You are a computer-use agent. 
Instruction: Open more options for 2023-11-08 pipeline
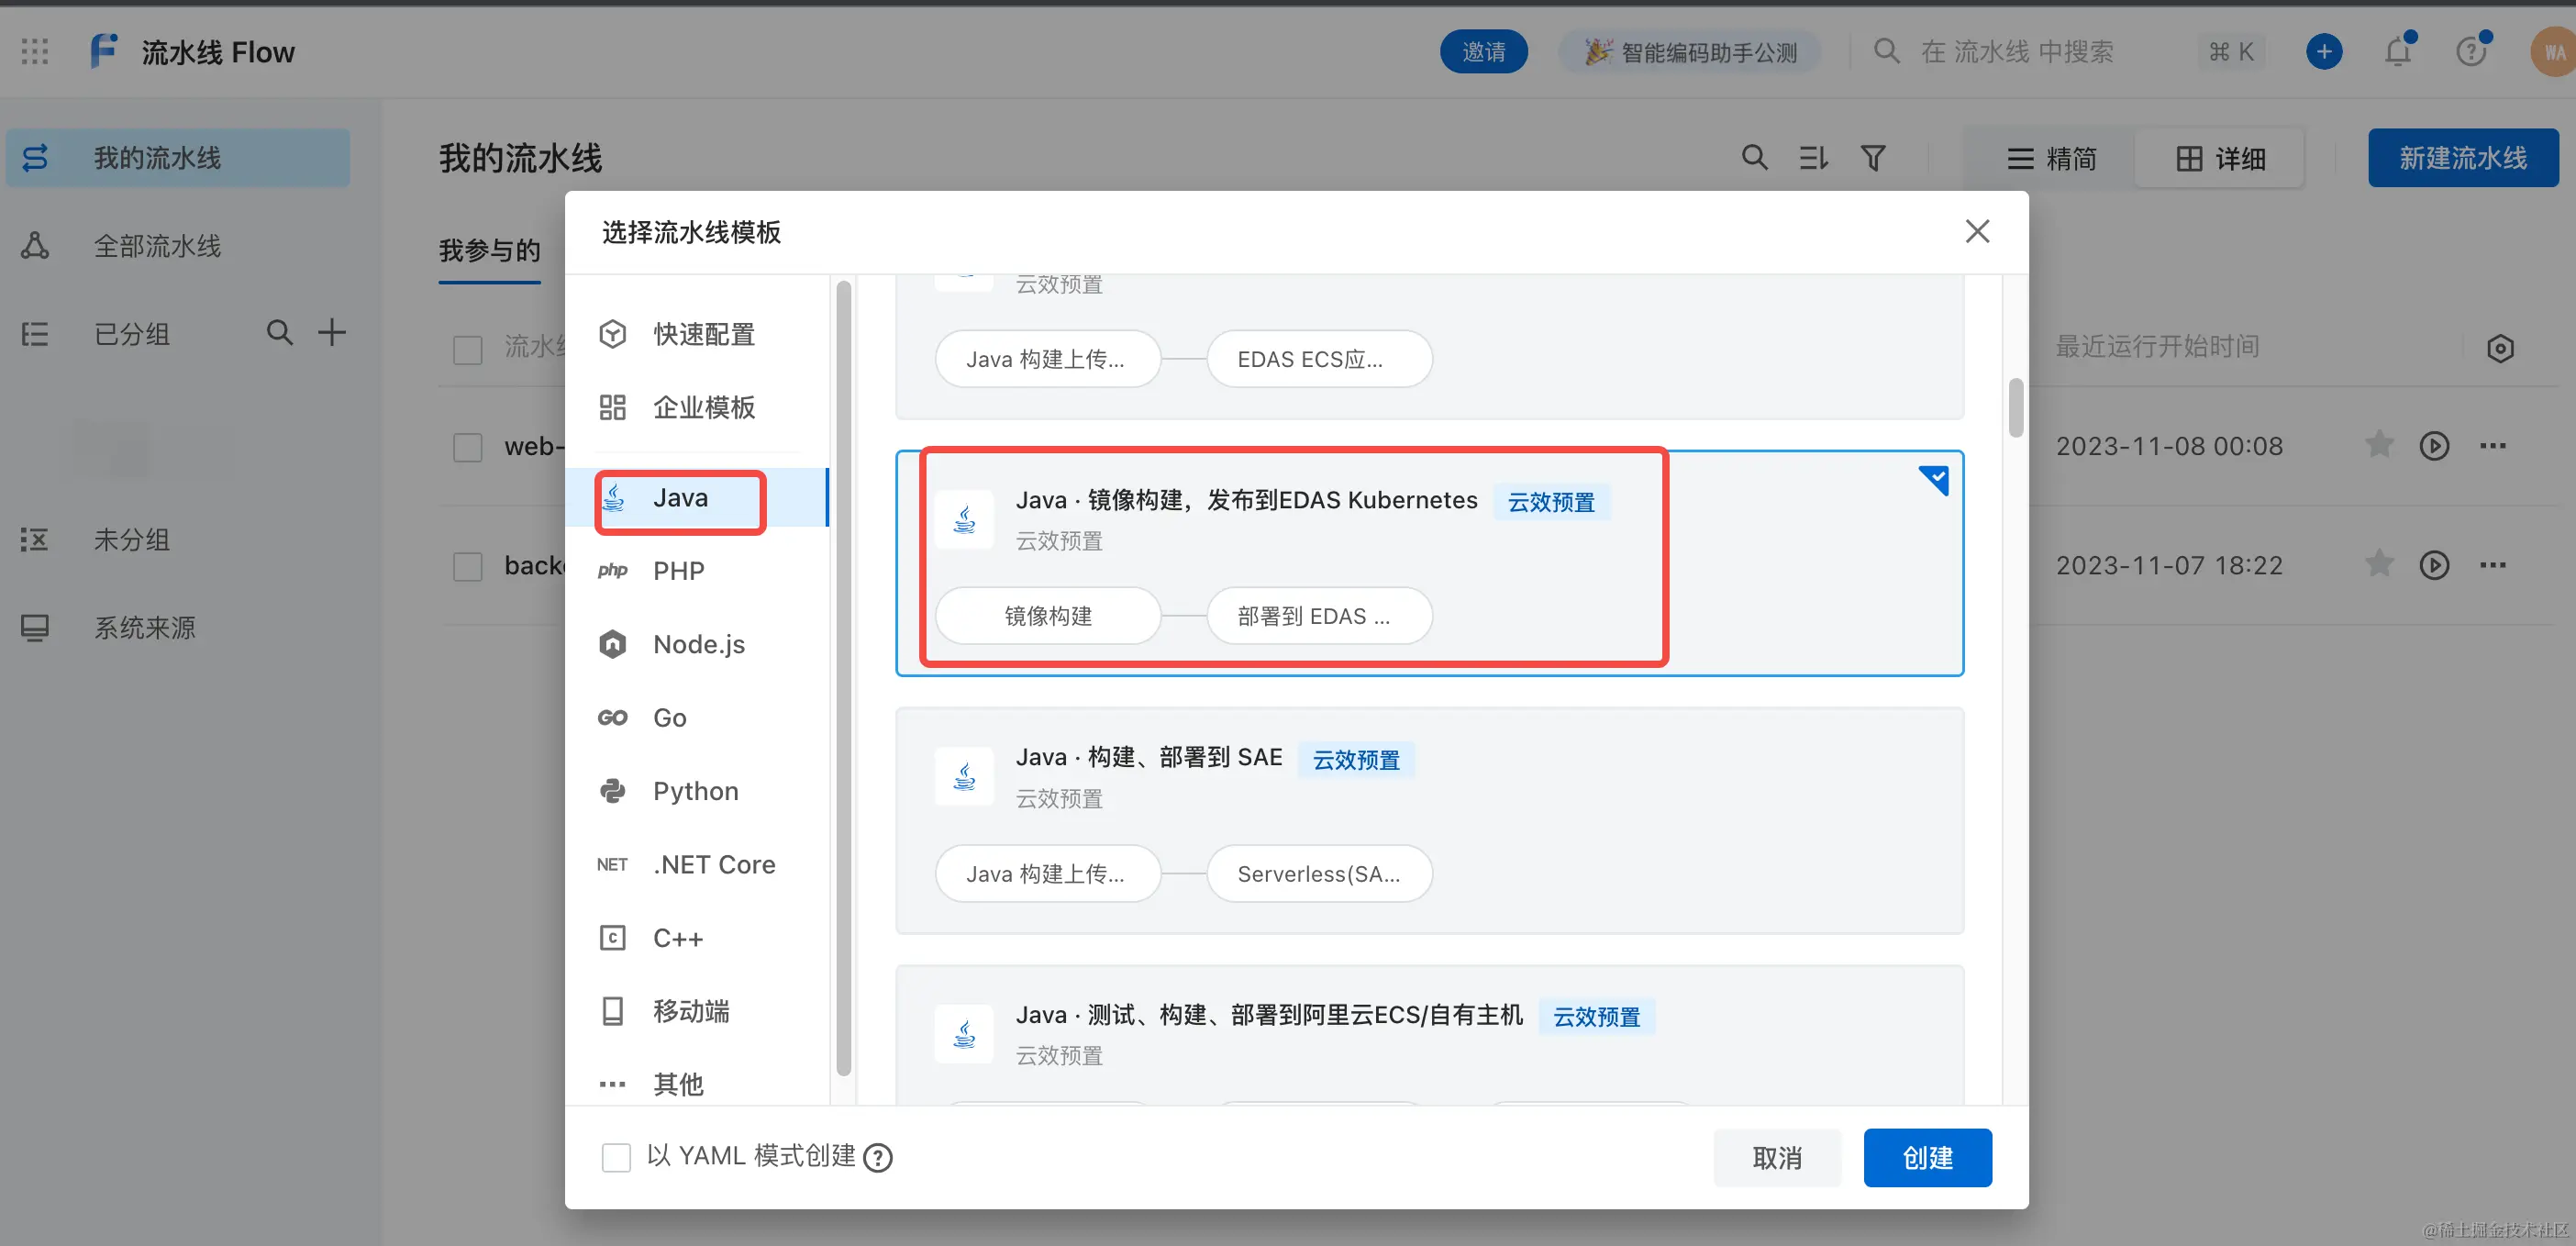(x=2492, y=446)
